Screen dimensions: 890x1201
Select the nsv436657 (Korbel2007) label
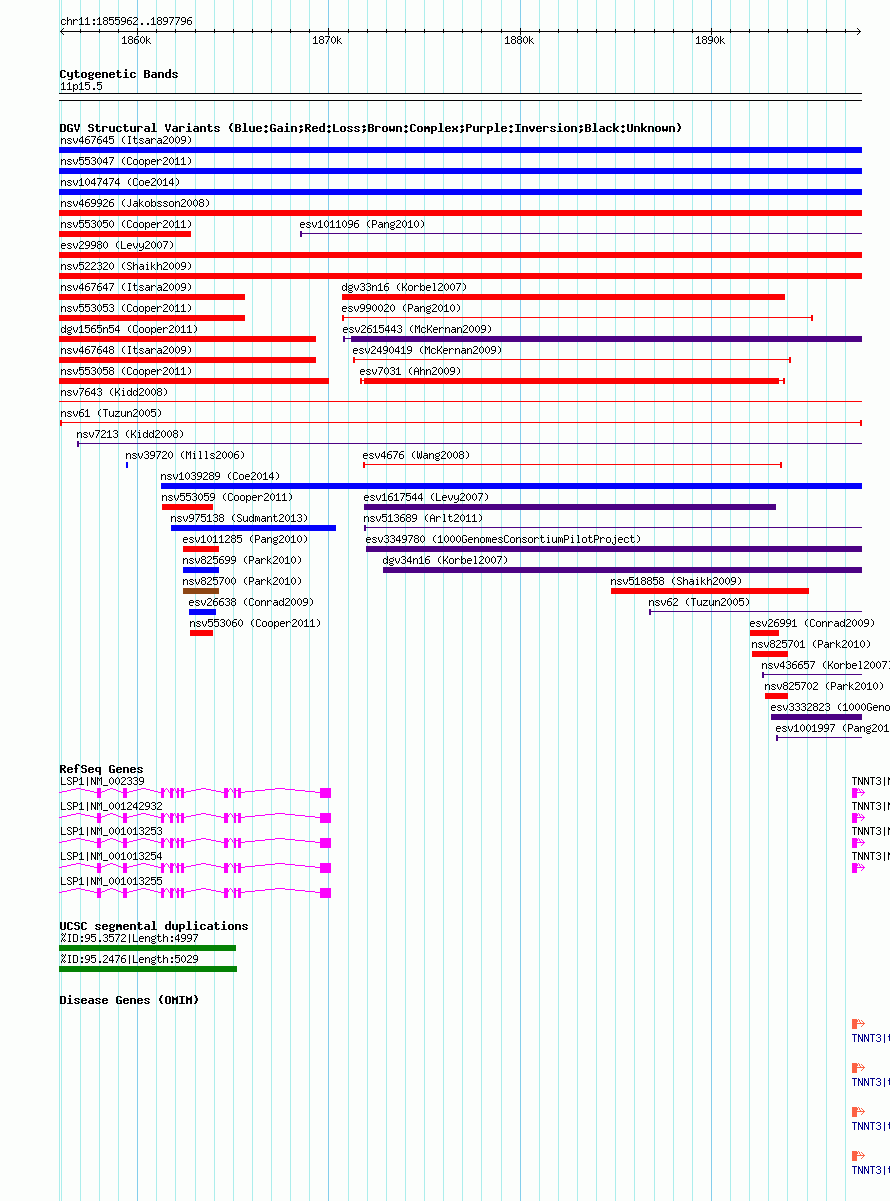825,665
